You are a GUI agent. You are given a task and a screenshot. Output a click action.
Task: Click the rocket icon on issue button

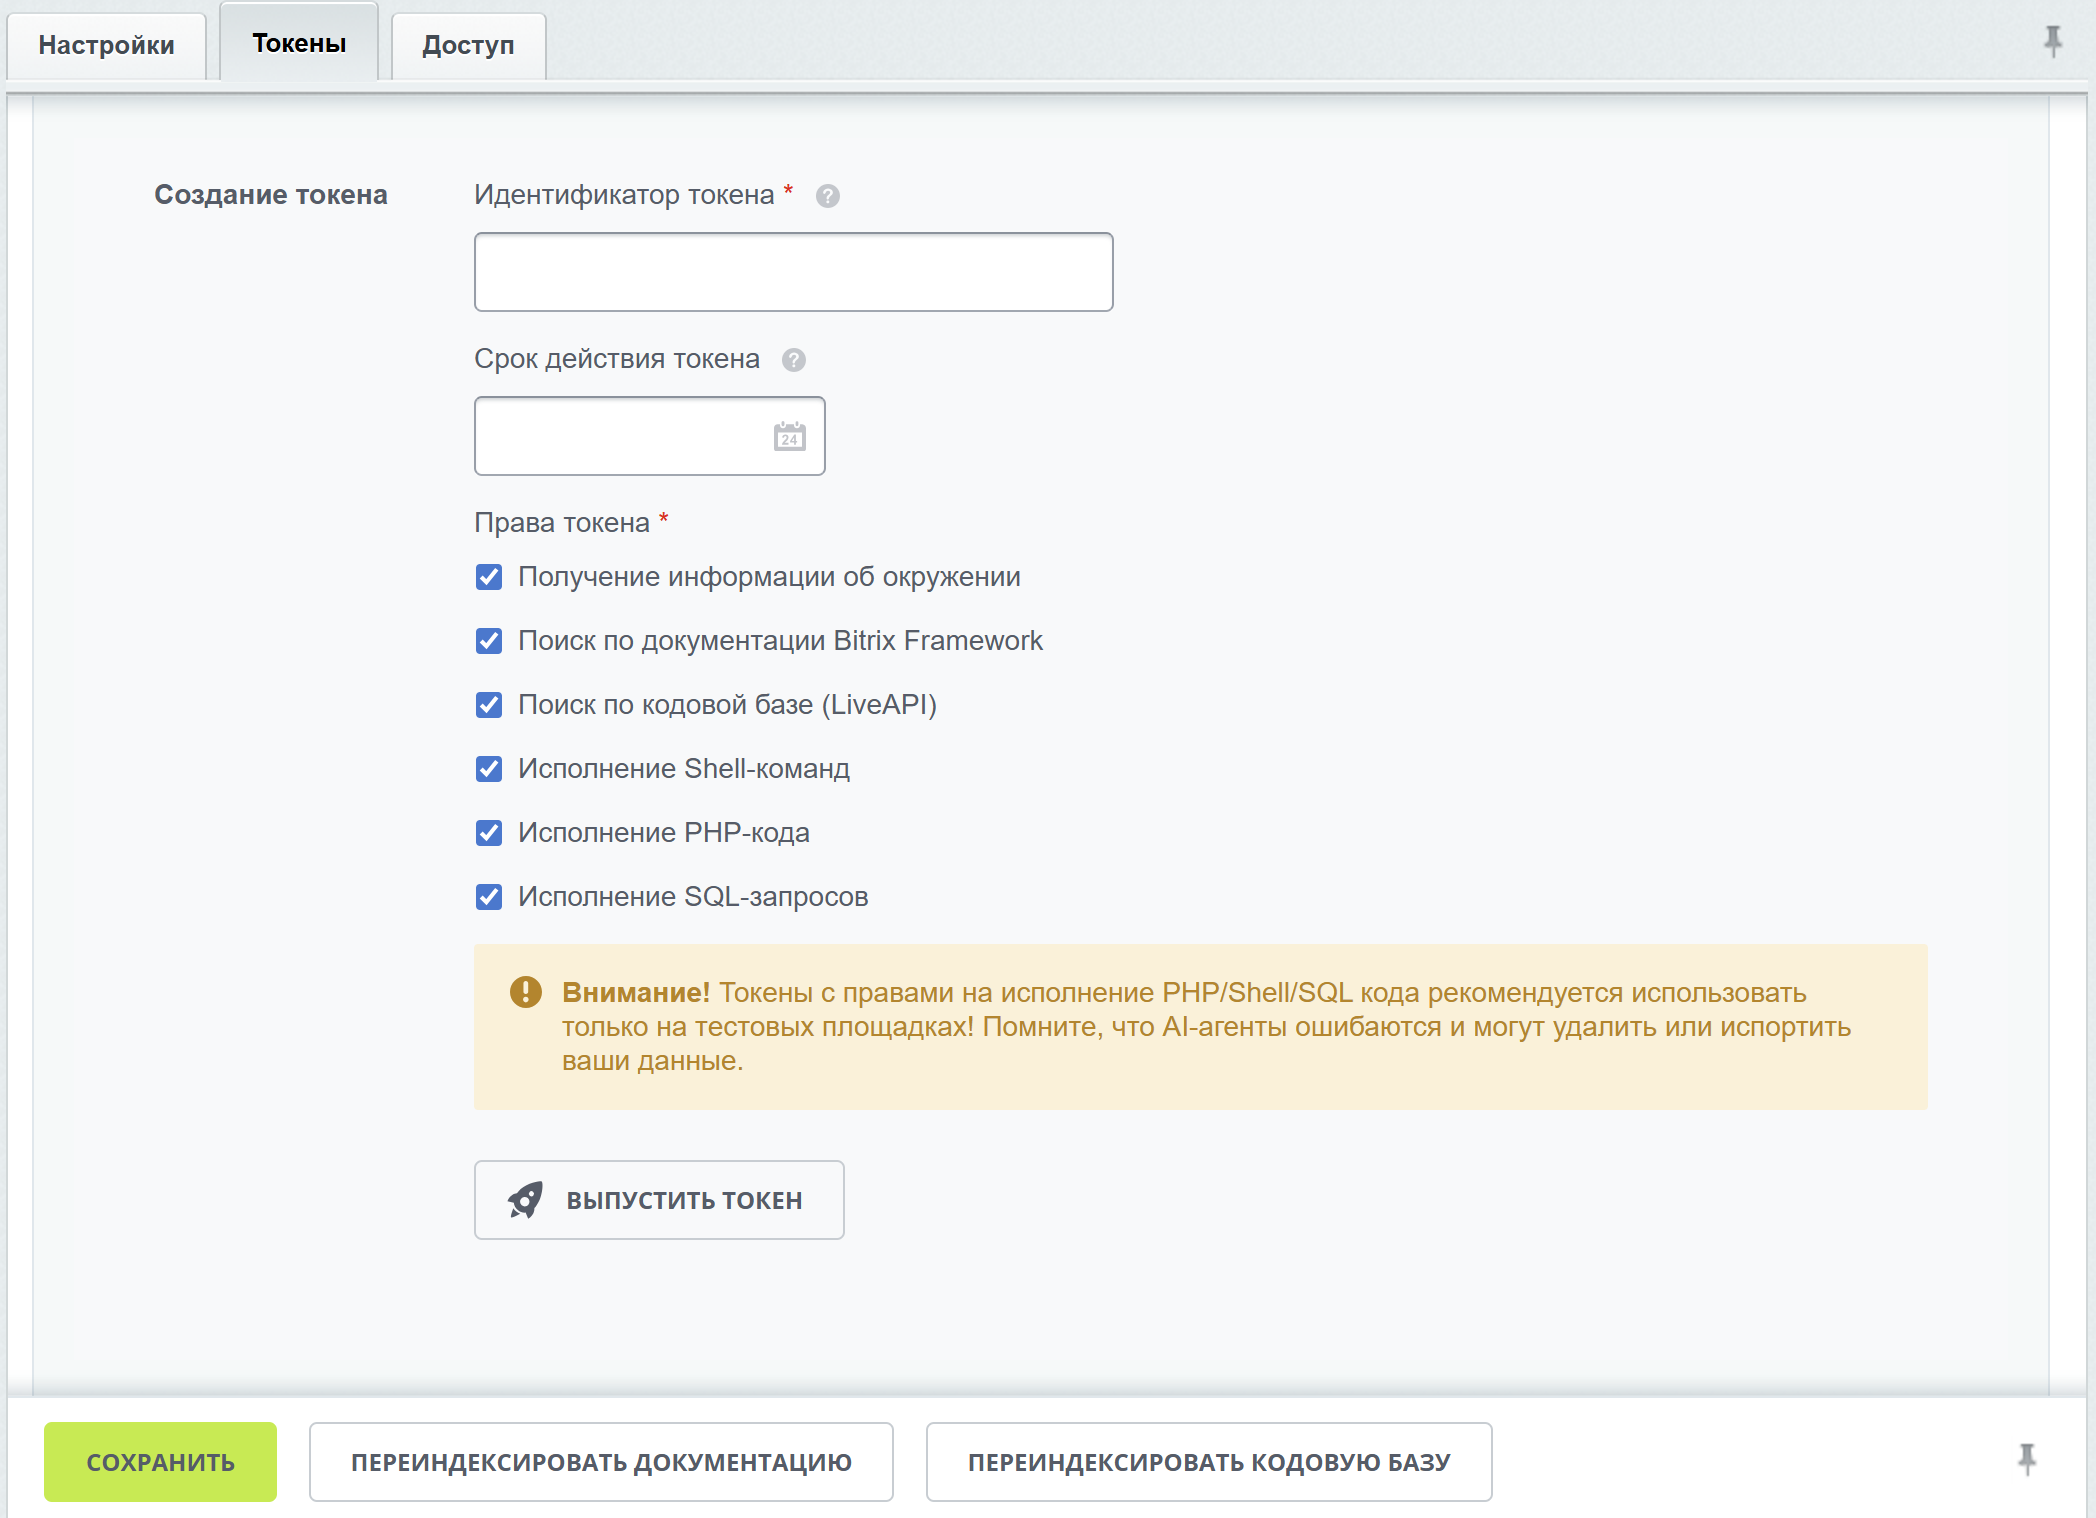[x=525, y=1200]
